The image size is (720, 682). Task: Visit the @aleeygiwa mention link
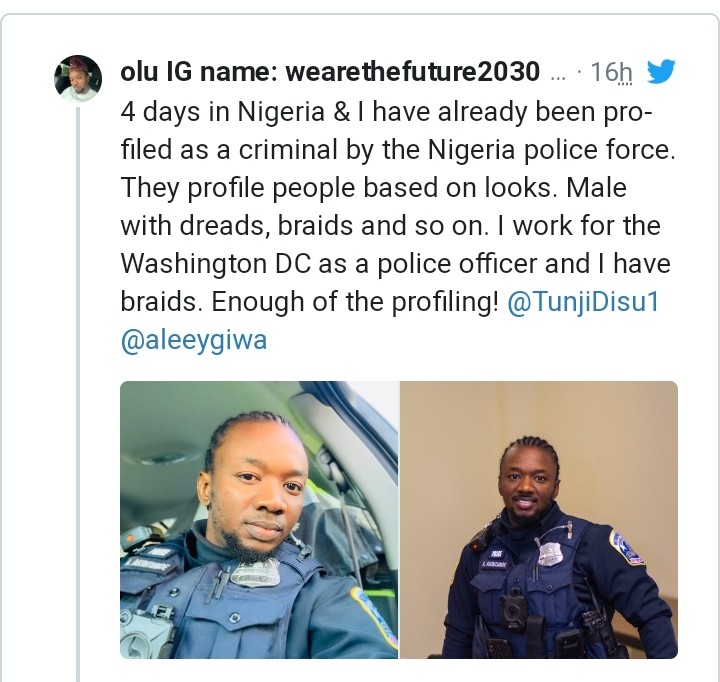point(194,341)
